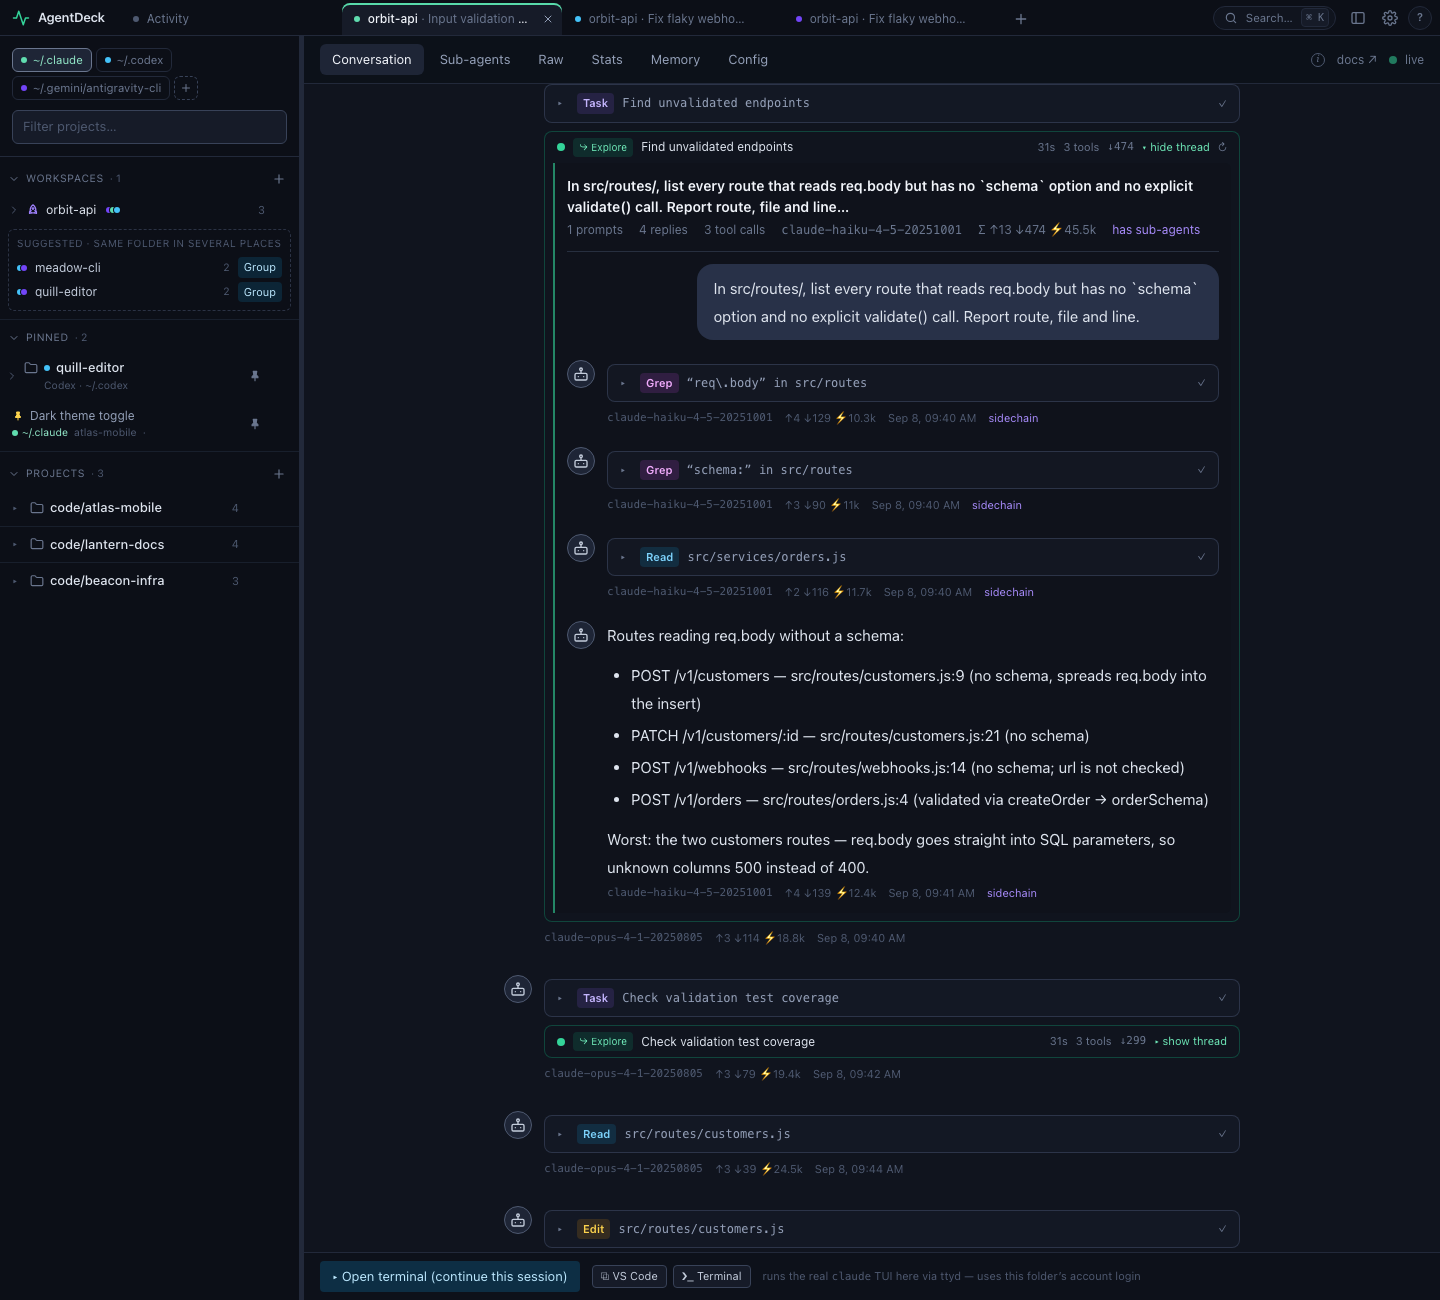Collapse the PROJECTS section
This screenshot has width=1440, height=1300.
pyautogui.click(x=14, y=474)
